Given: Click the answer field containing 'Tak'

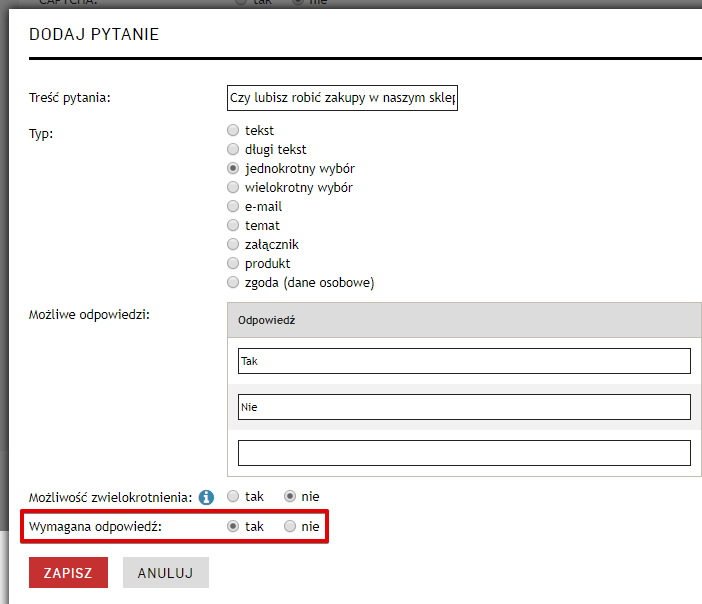Looking at the screenshot, I should [x=464, y=361].
